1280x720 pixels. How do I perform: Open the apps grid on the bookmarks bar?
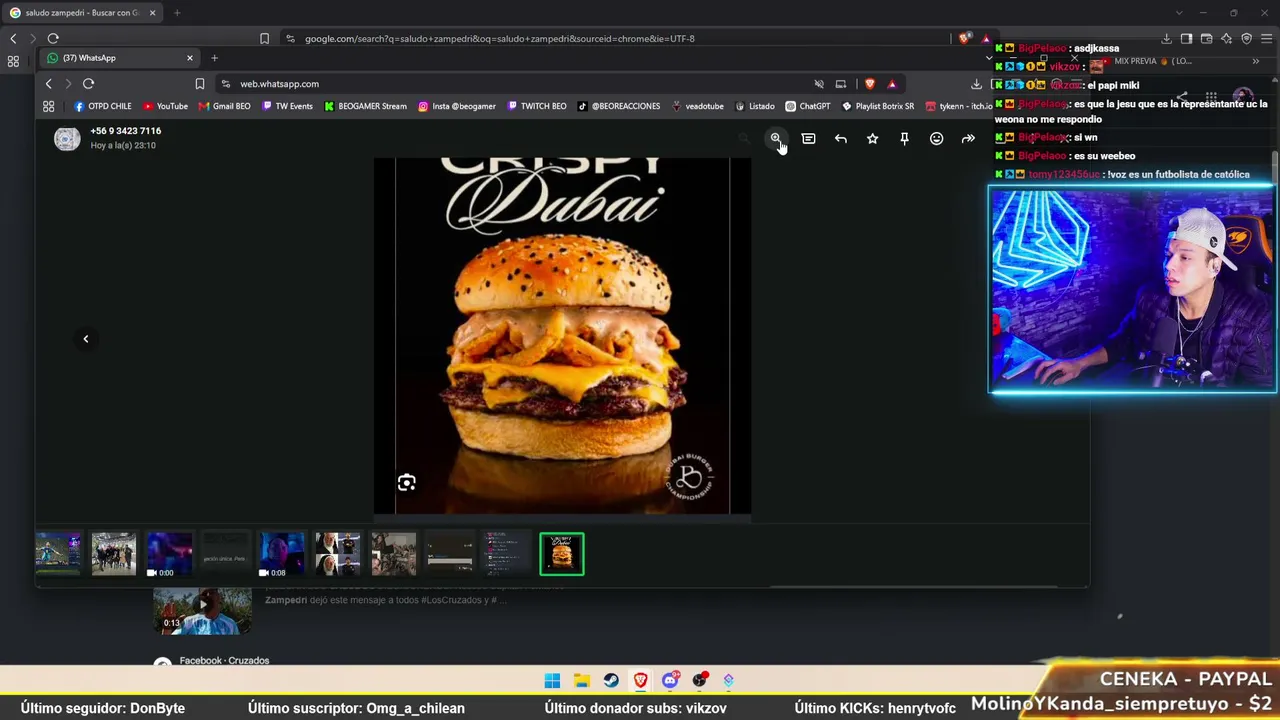coord(48,106)
